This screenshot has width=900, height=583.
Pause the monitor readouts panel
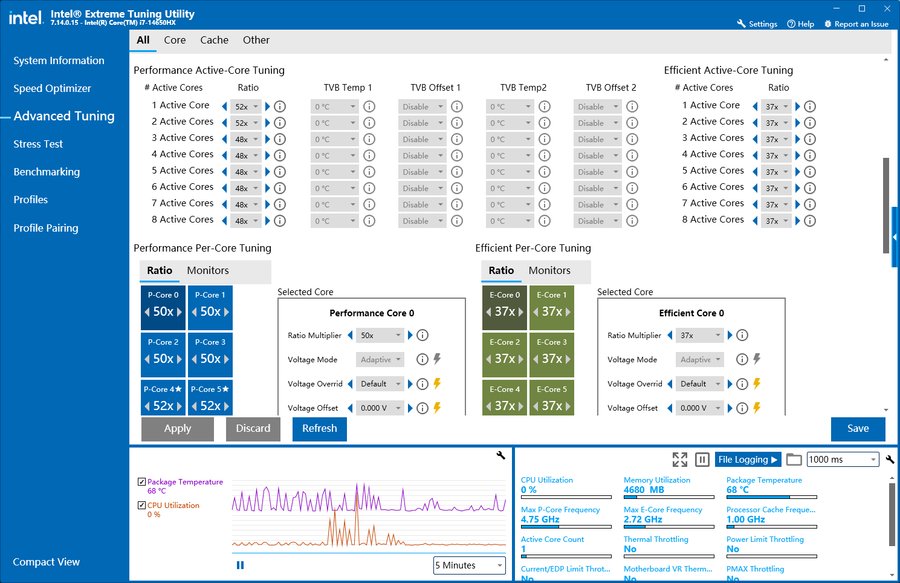coord(702,459)
